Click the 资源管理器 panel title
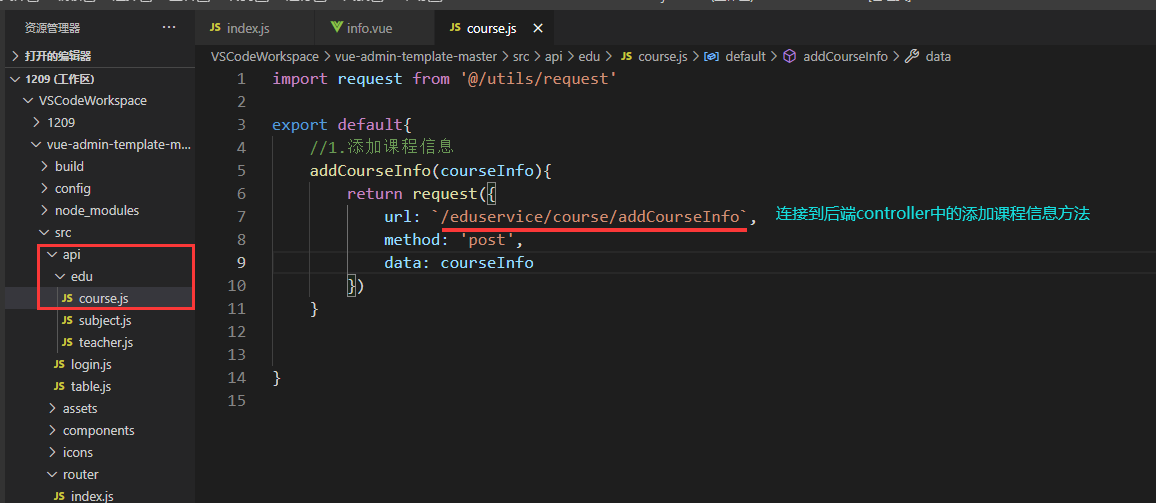Image resolution: width=1156 pixels, height=503 pixels. click(x=52, y=28)
